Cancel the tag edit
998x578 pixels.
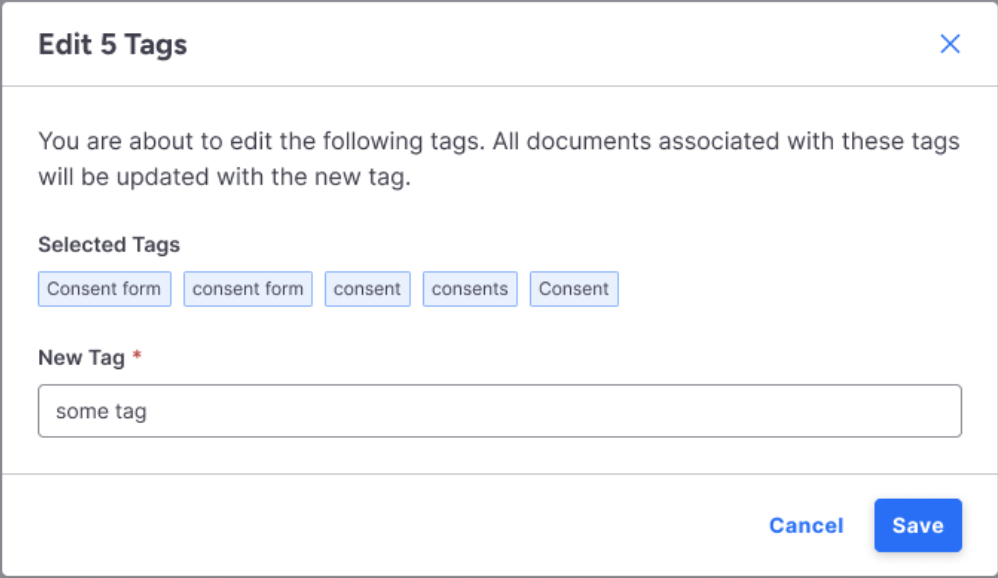[806, 526]
